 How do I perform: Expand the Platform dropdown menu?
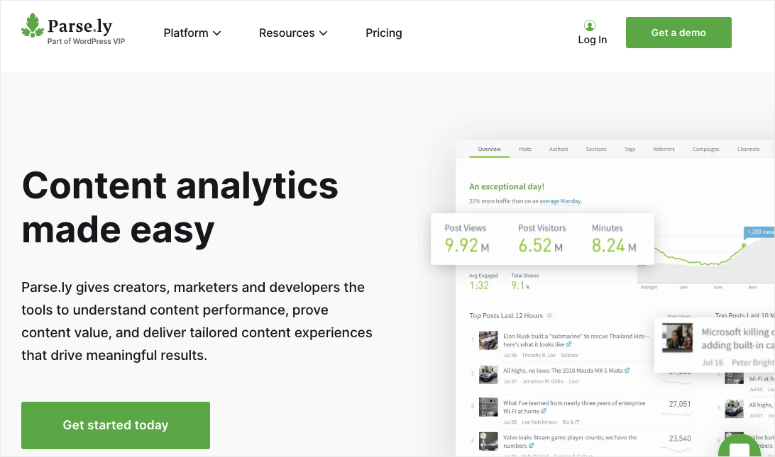[192, 33]
